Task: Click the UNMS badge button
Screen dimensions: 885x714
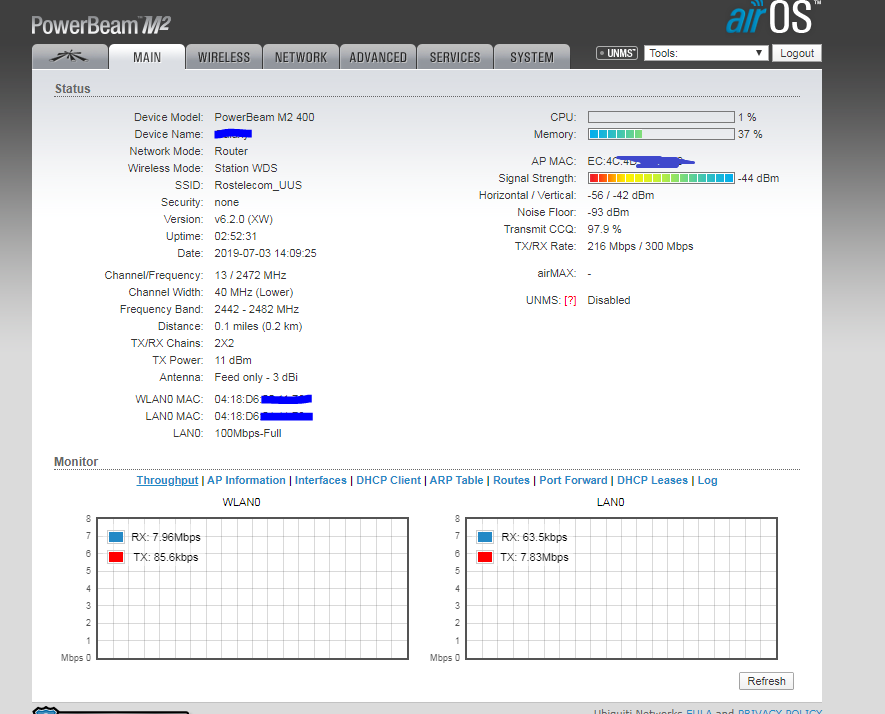Action: pos(617,53)
